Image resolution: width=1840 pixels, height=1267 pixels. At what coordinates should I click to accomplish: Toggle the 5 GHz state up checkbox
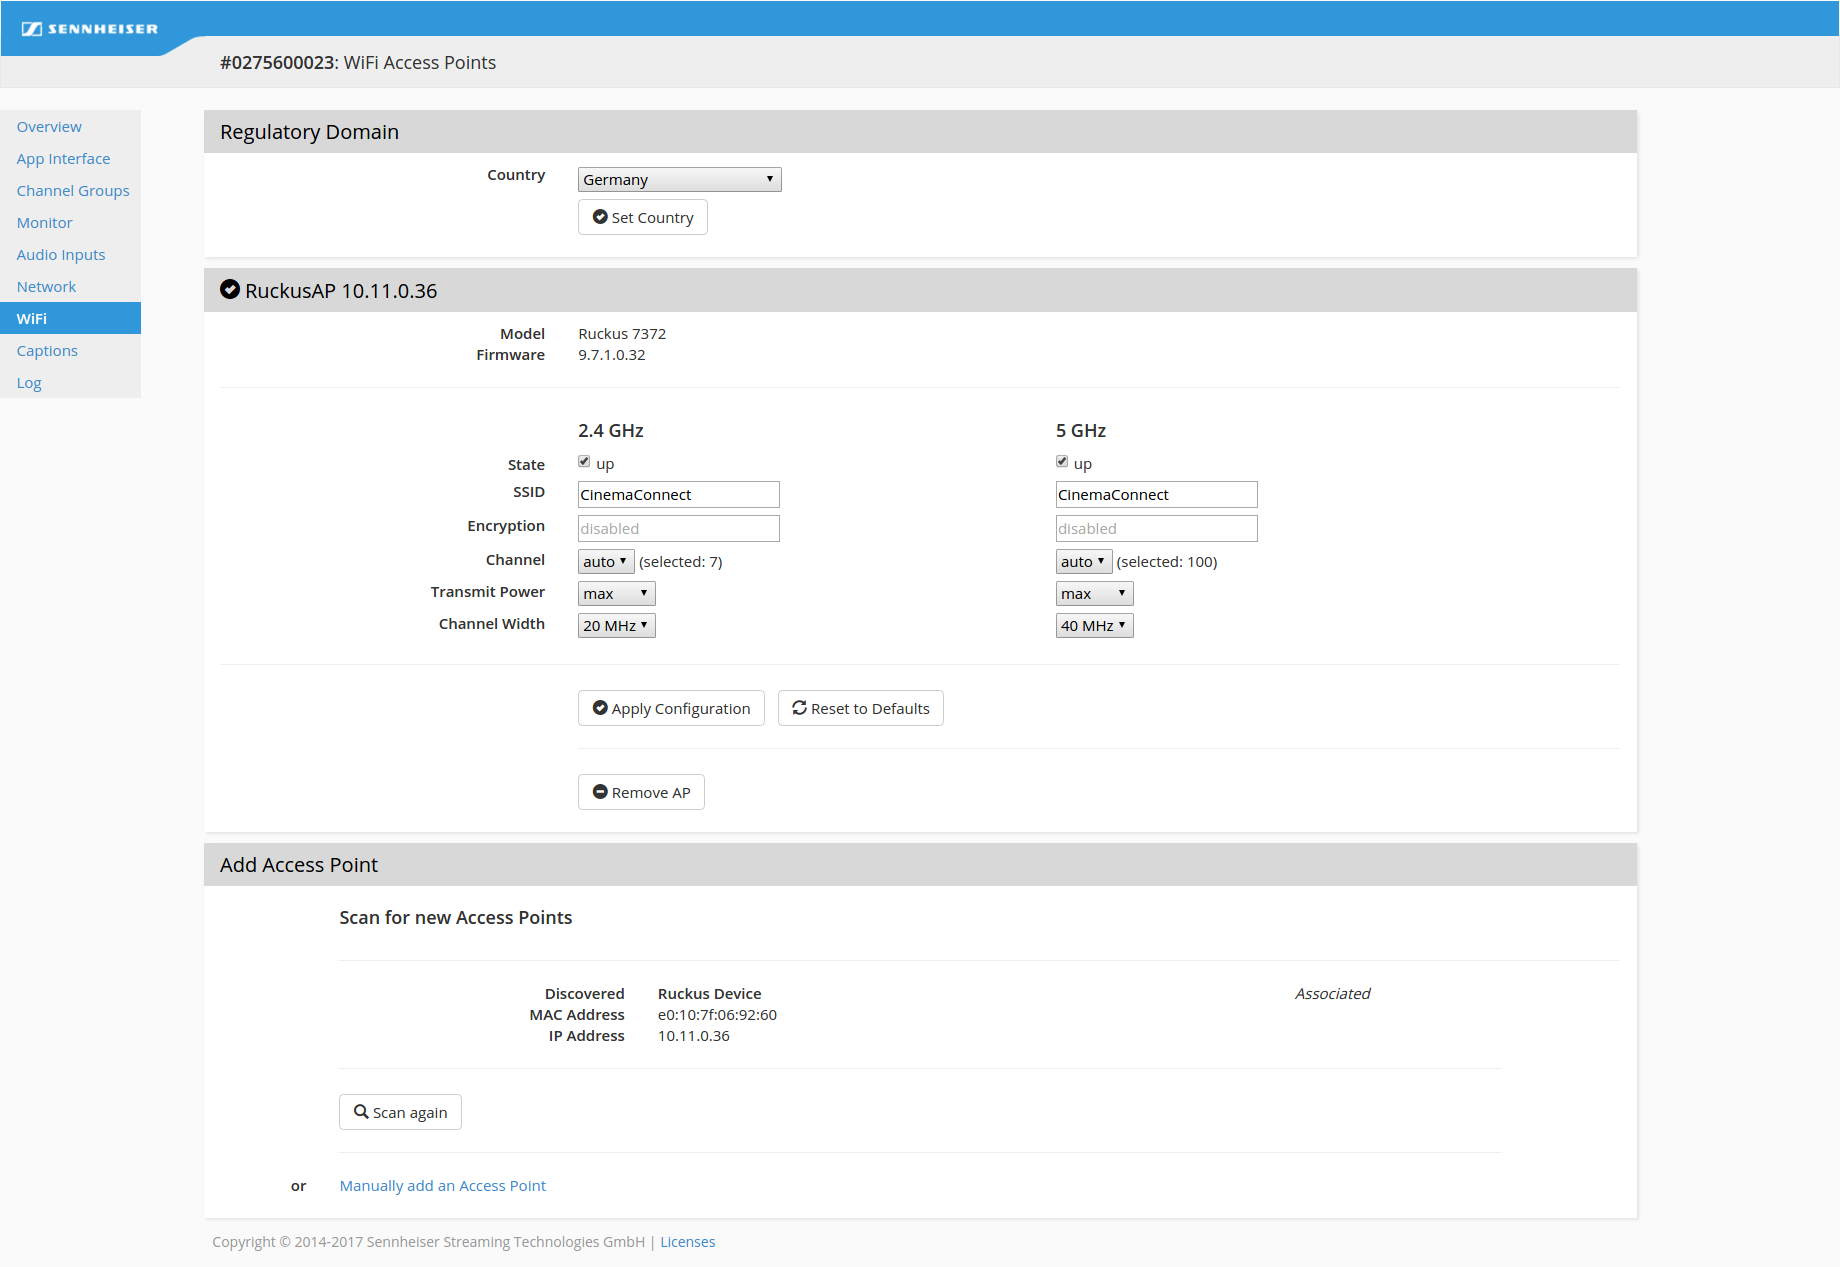coord(1062,462)
